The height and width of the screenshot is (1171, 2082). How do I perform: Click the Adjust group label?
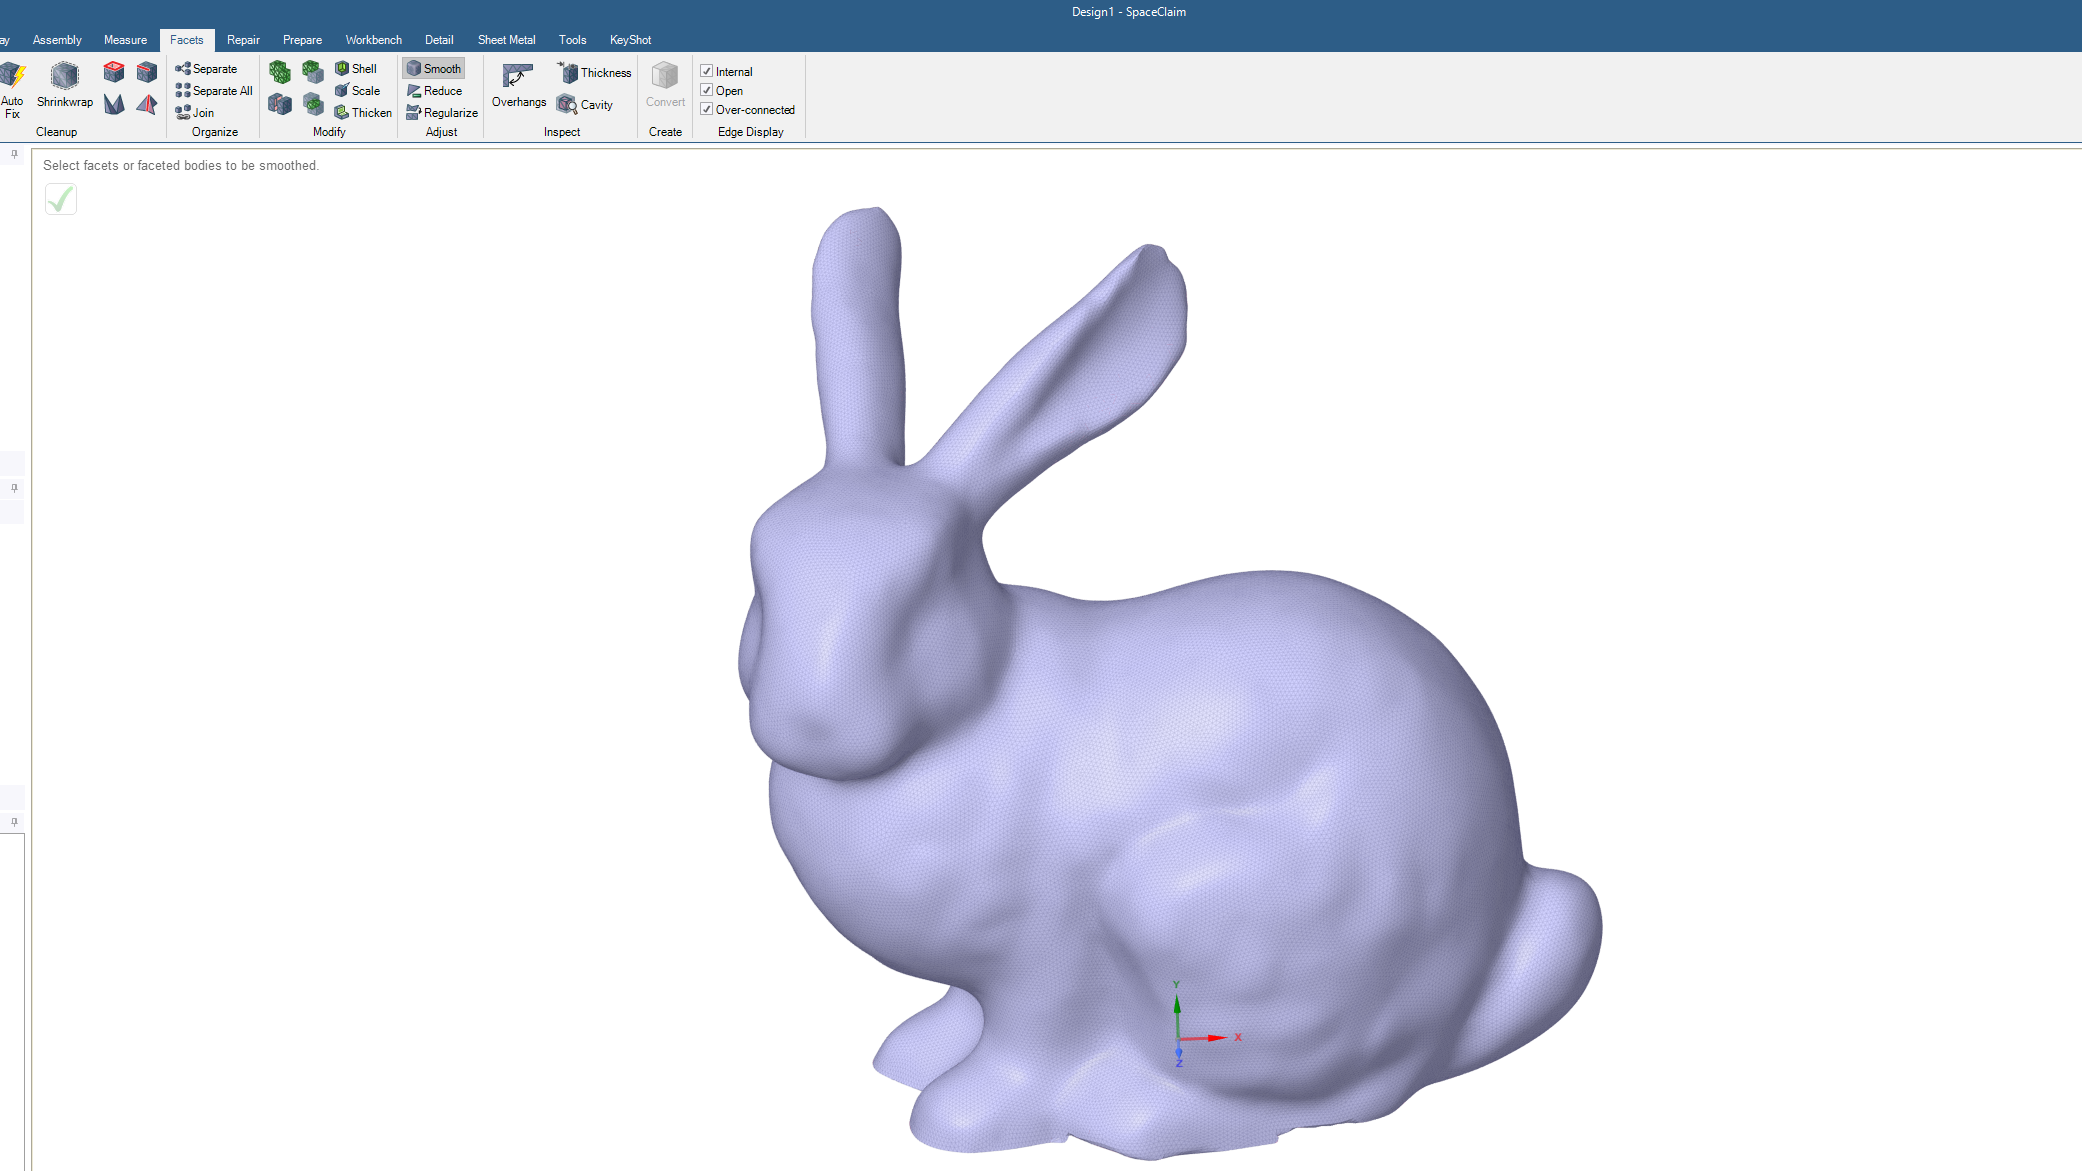[441, 132]
